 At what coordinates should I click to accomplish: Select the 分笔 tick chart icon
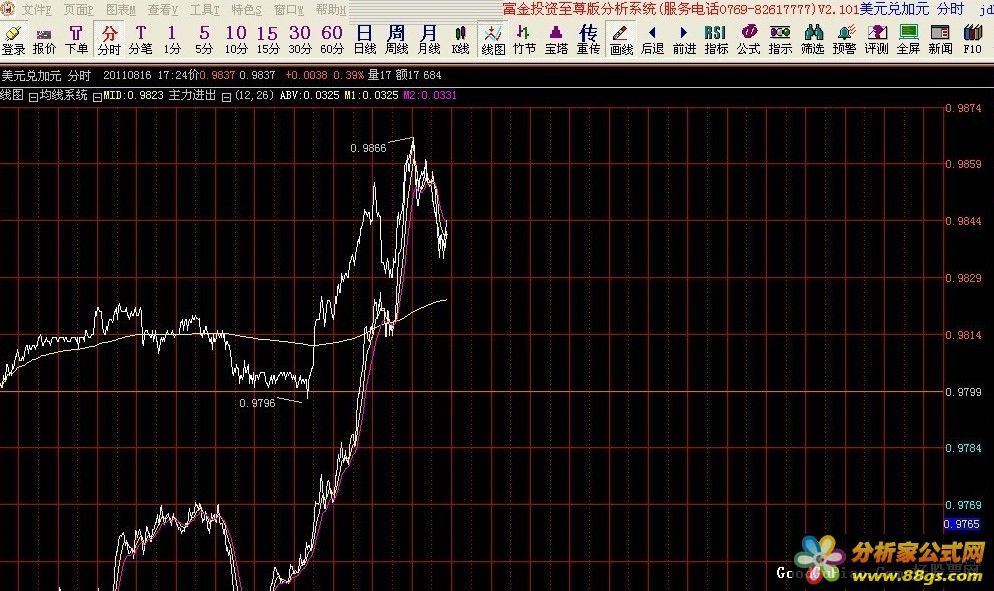pos(141,39)
